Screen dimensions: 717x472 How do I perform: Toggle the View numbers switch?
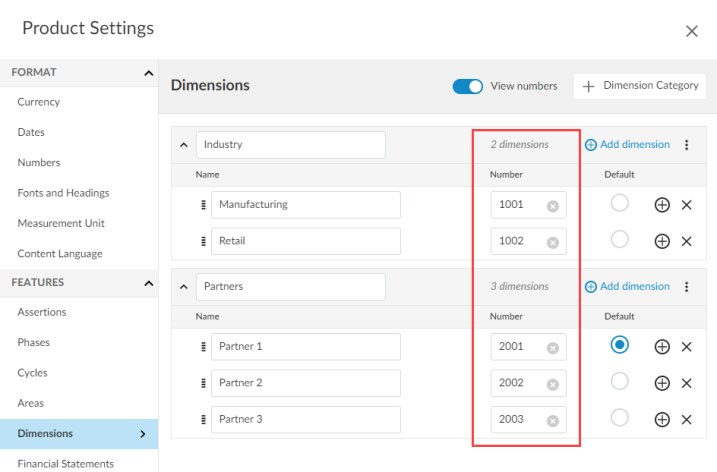point(468,87)
